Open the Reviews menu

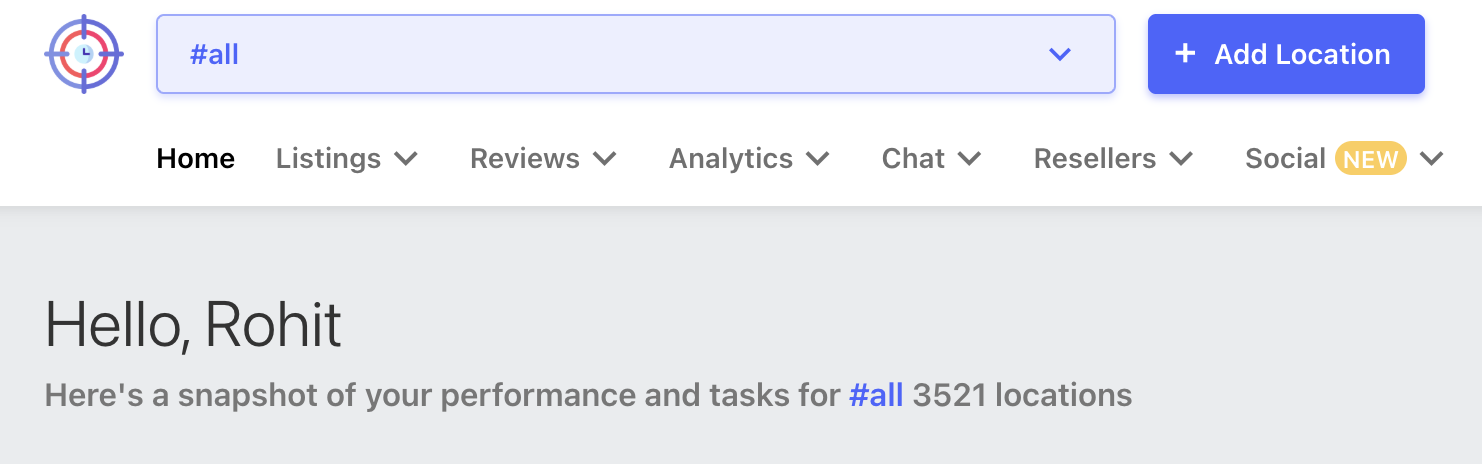click(x=525, y=159)
